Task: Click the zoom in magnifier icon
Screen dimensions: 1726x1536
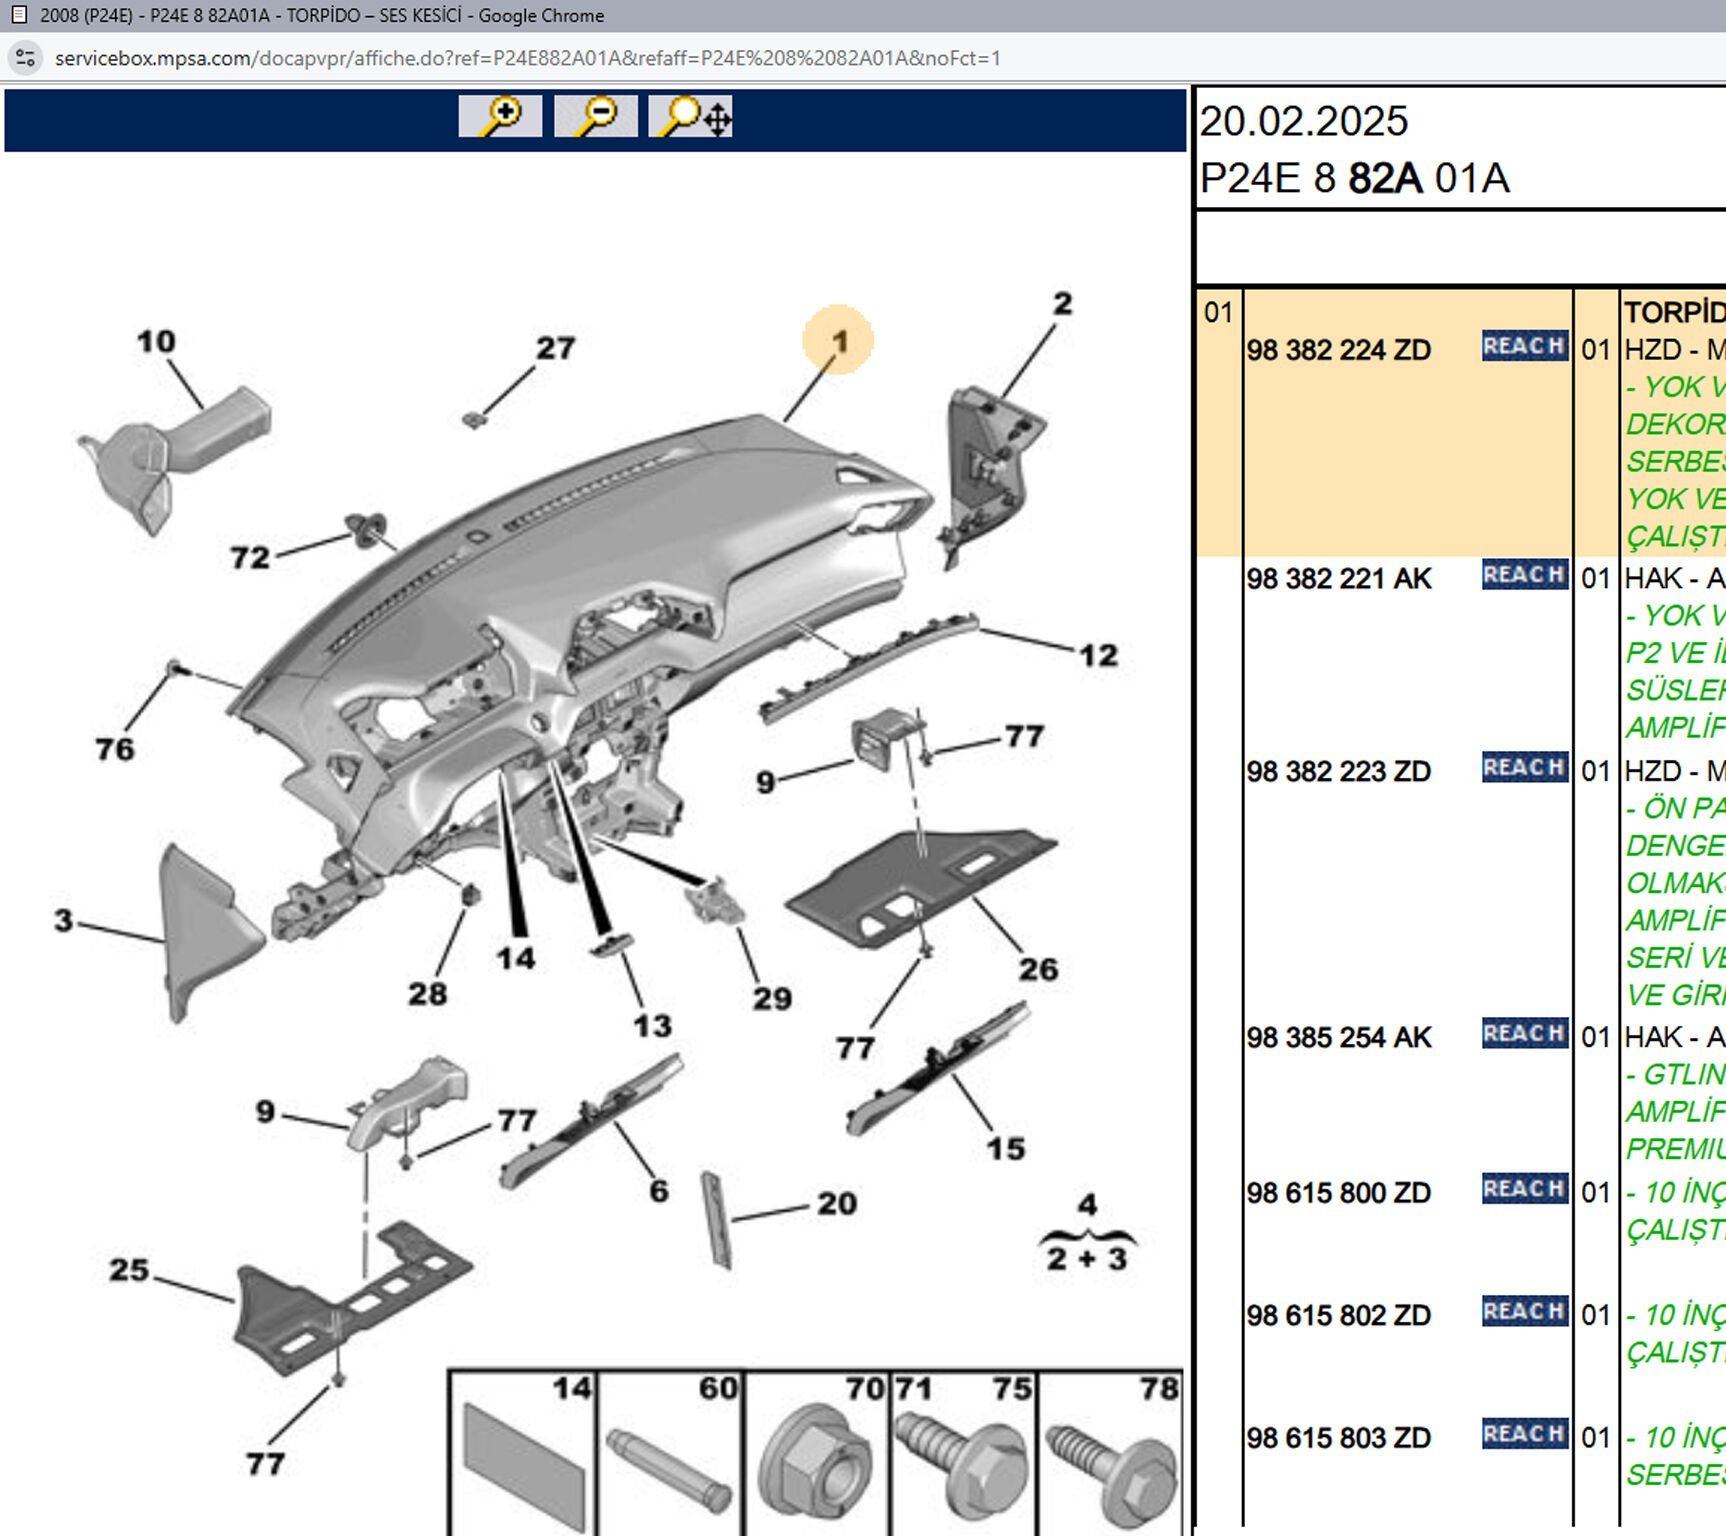Action: tap(500, 116)
